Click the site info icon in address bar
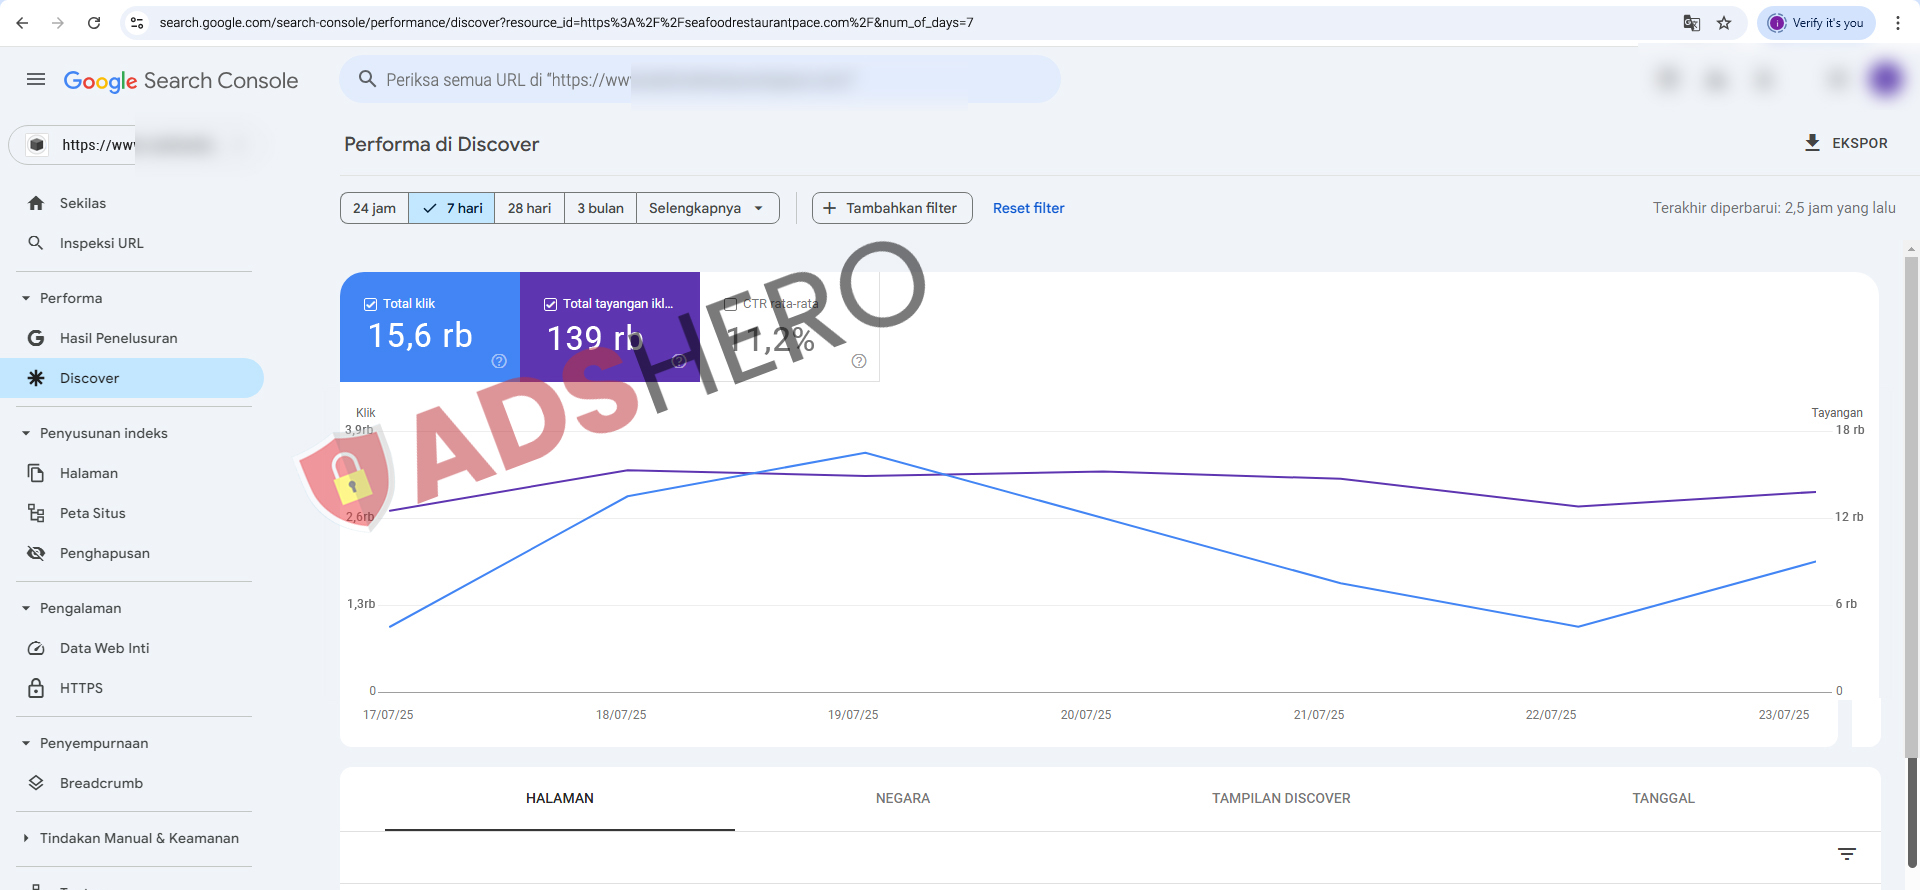 tap(137, 23)
